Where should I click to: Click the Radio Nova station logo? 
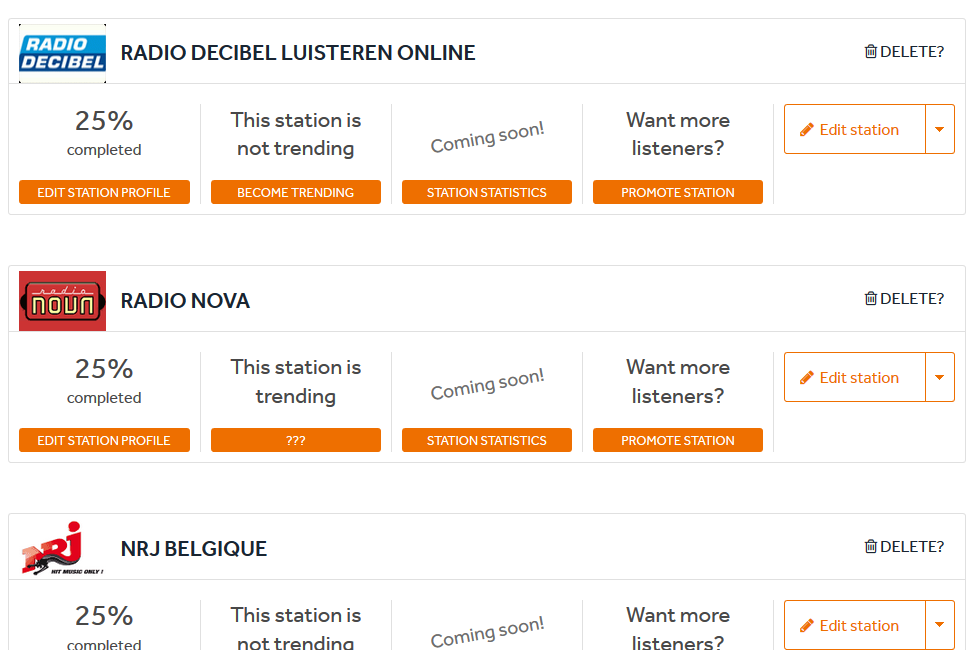(62, 301)
